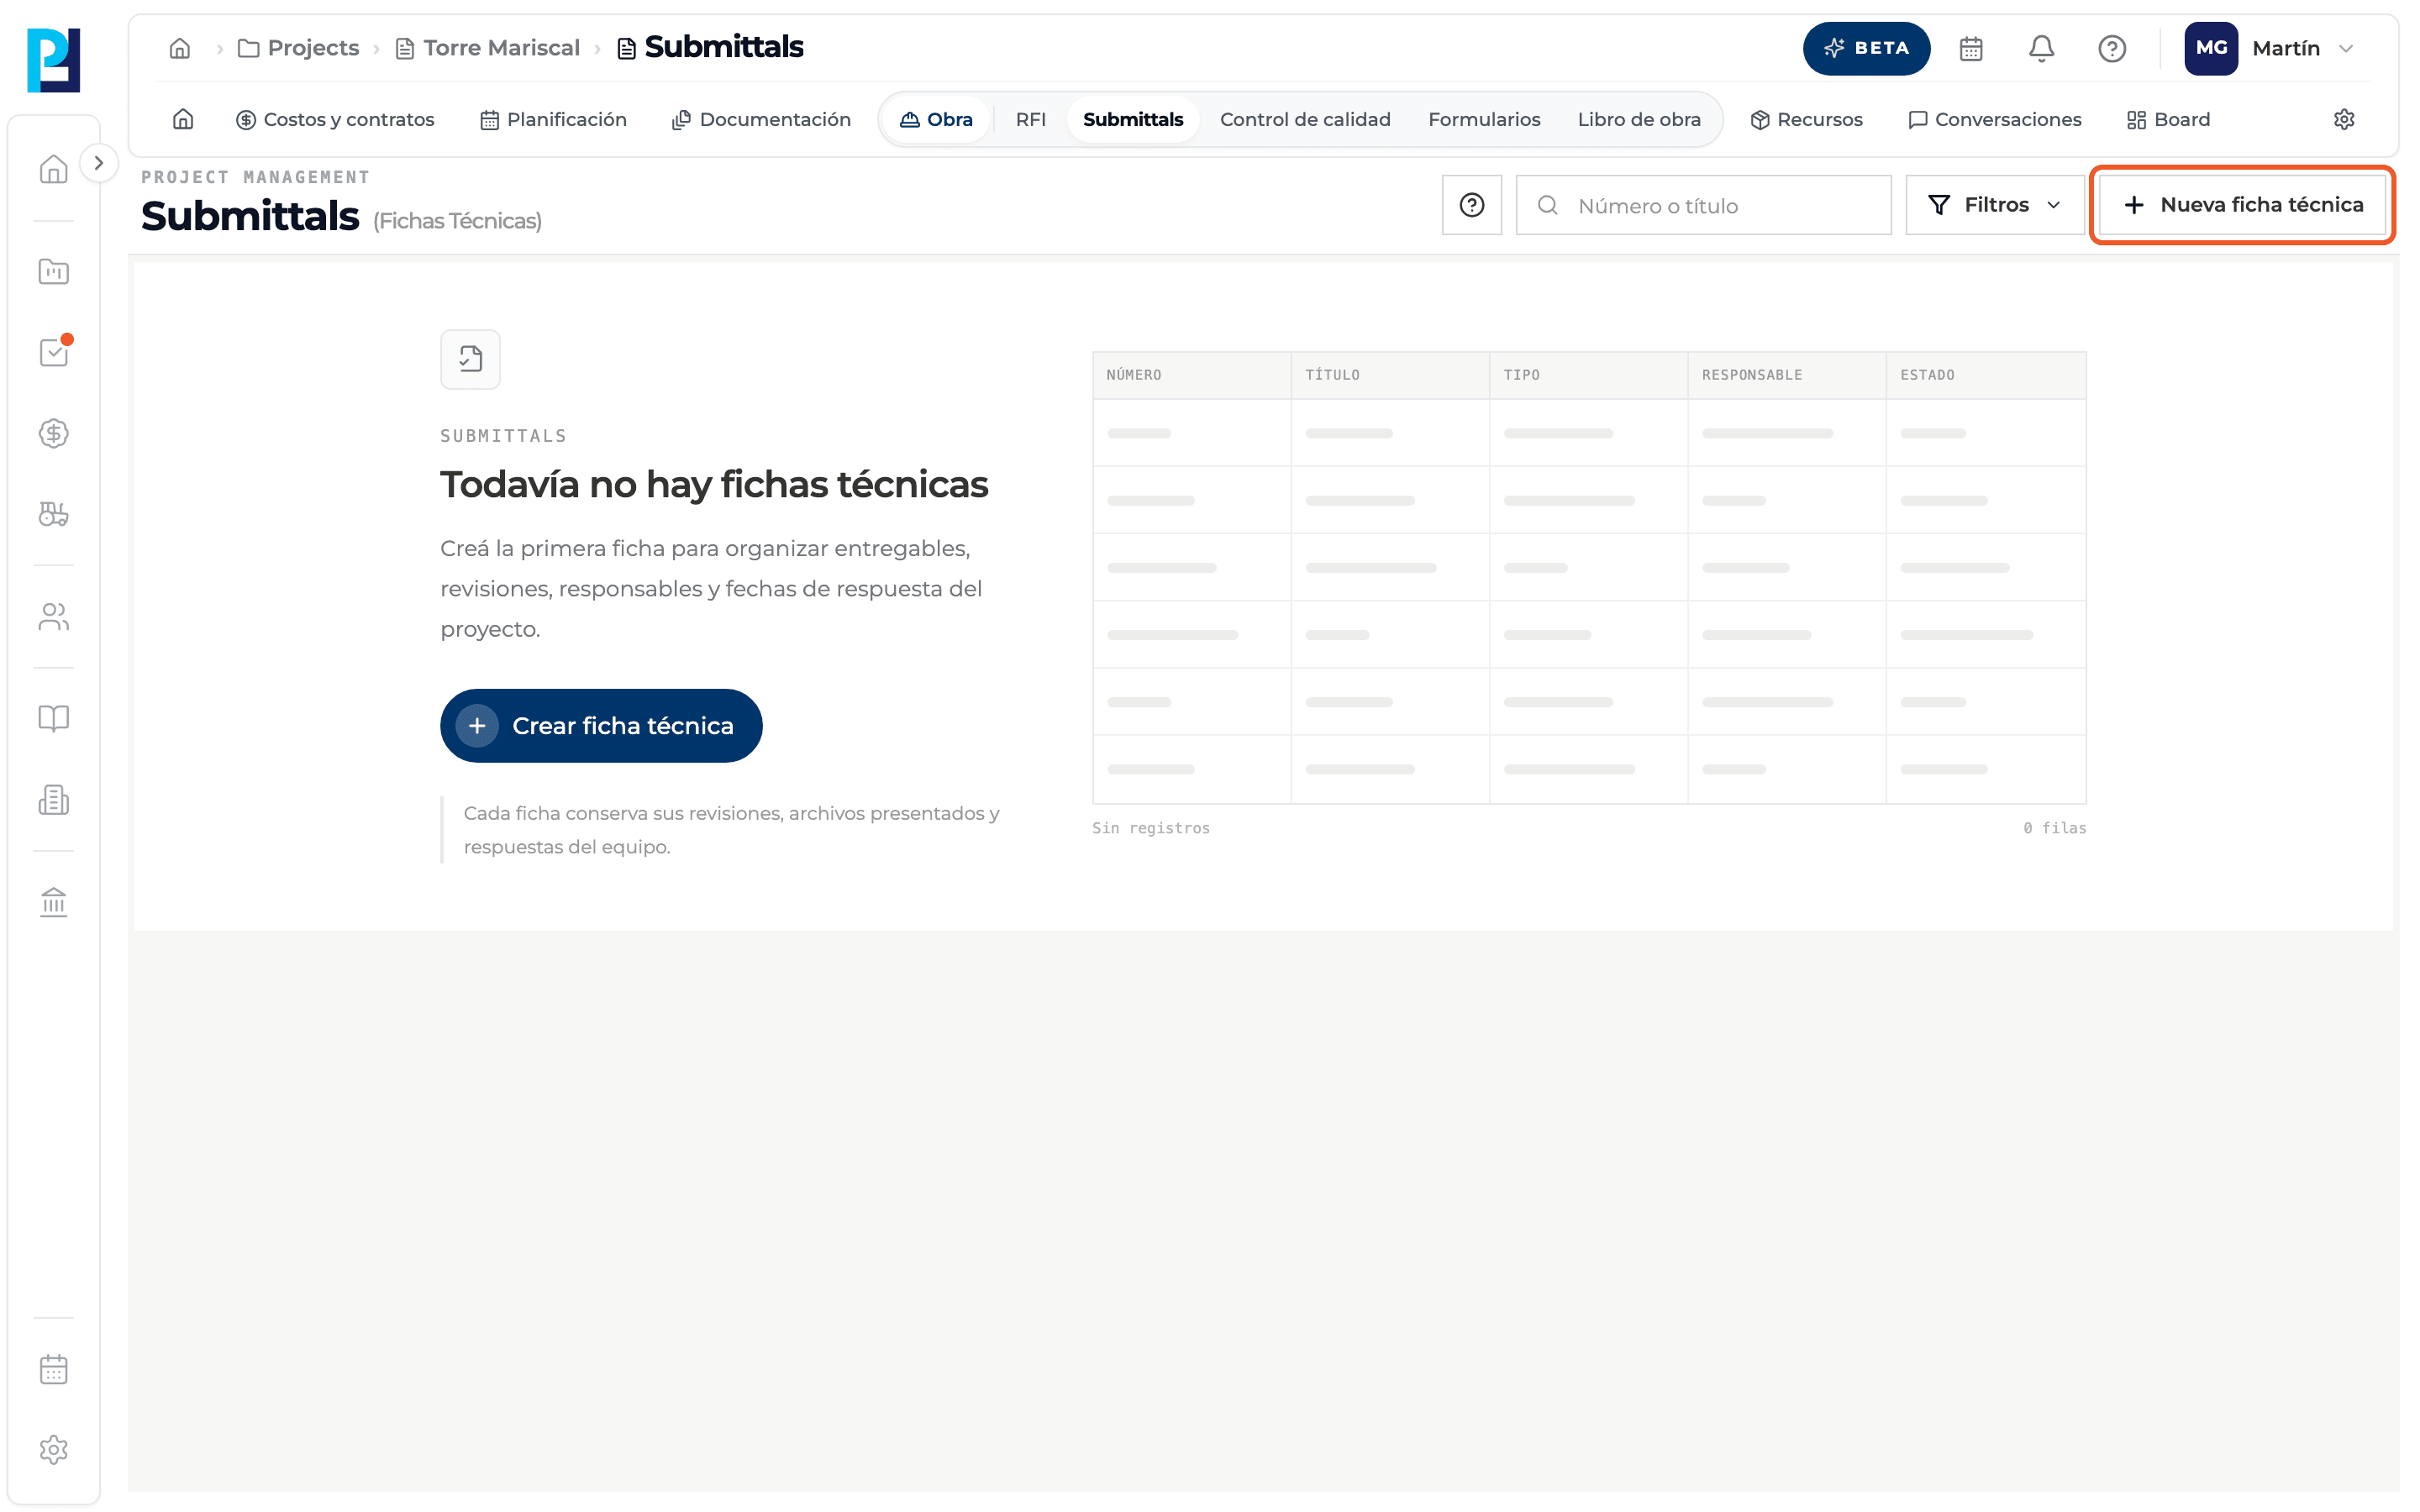The height and width of the screenshot is (1512, 2420).
Task: Open the project settings gear icon
Action: pos(2344,119)
